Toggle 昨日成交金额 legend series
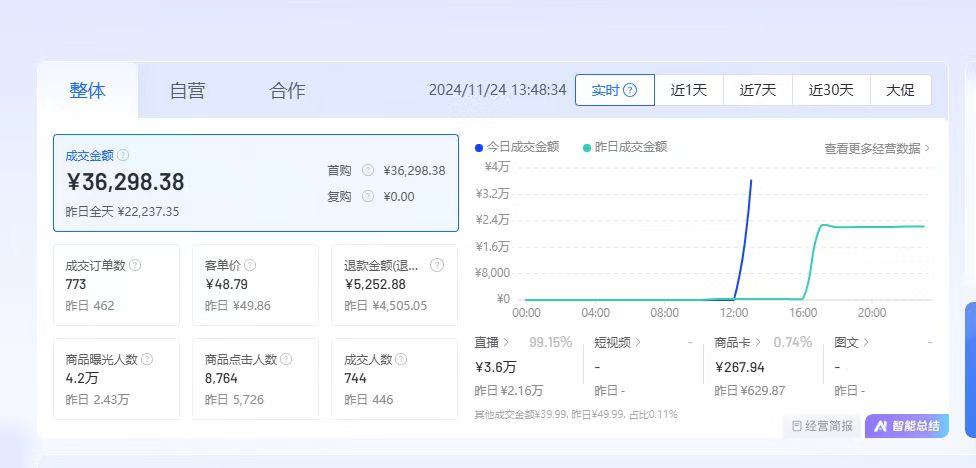The height and width of the screenshot is (468, 976). [x=625, y=147]
